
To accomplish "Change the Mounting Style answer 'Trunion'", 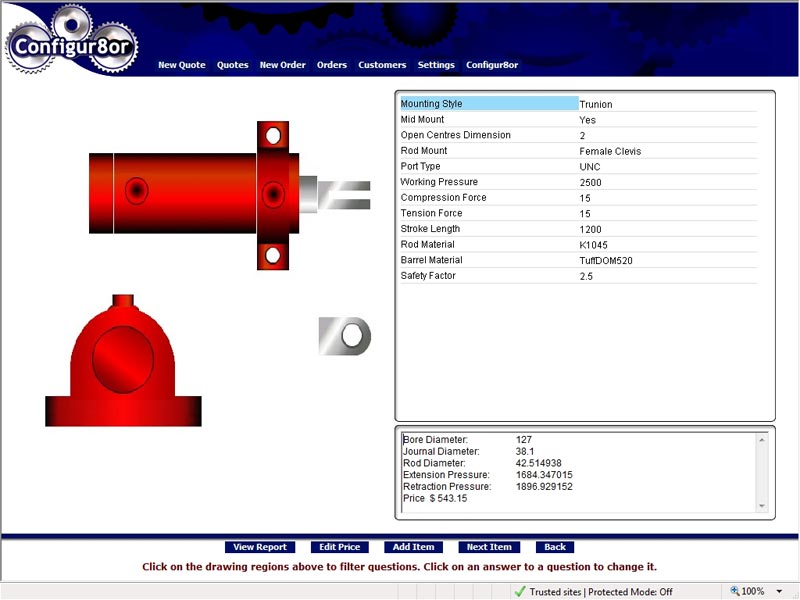I will tap(595, 104).
